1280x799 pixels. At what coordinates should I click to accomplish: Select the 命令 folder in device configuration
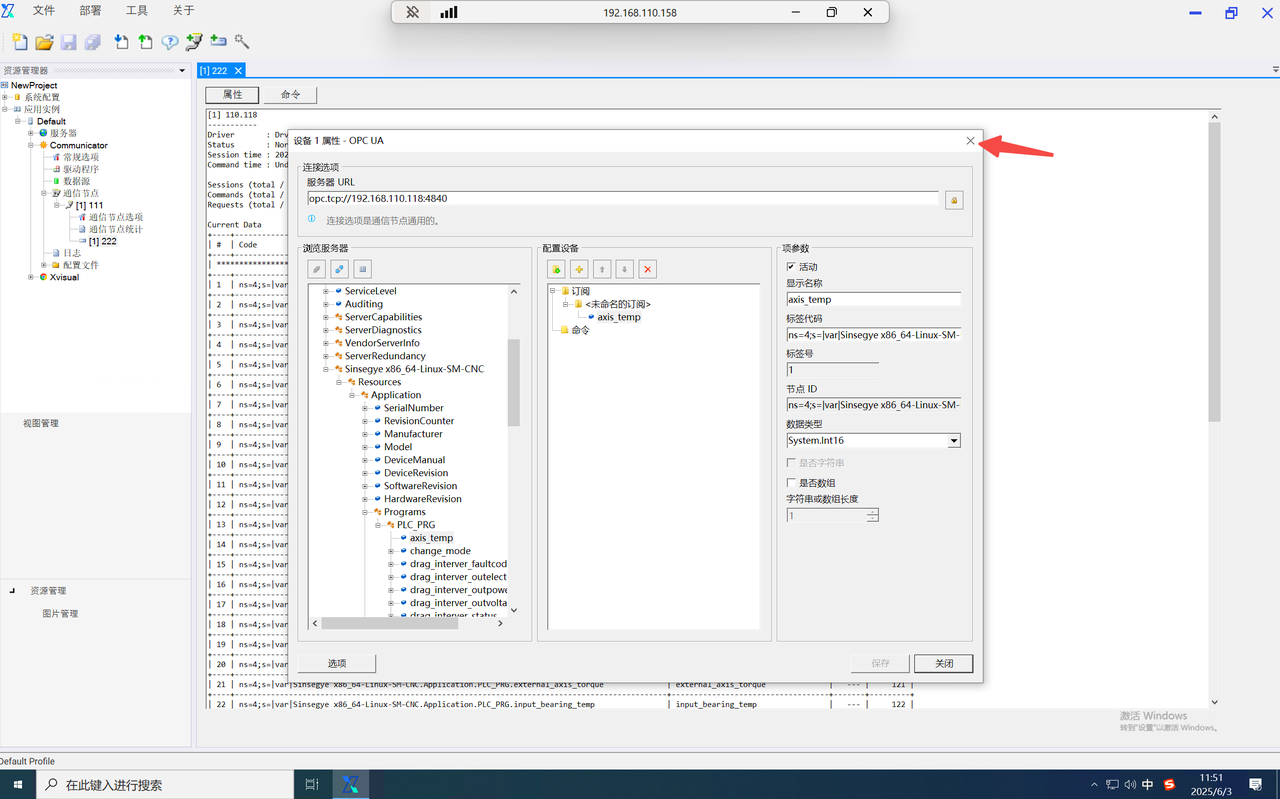pyautogui.click(x=580, y=330)
